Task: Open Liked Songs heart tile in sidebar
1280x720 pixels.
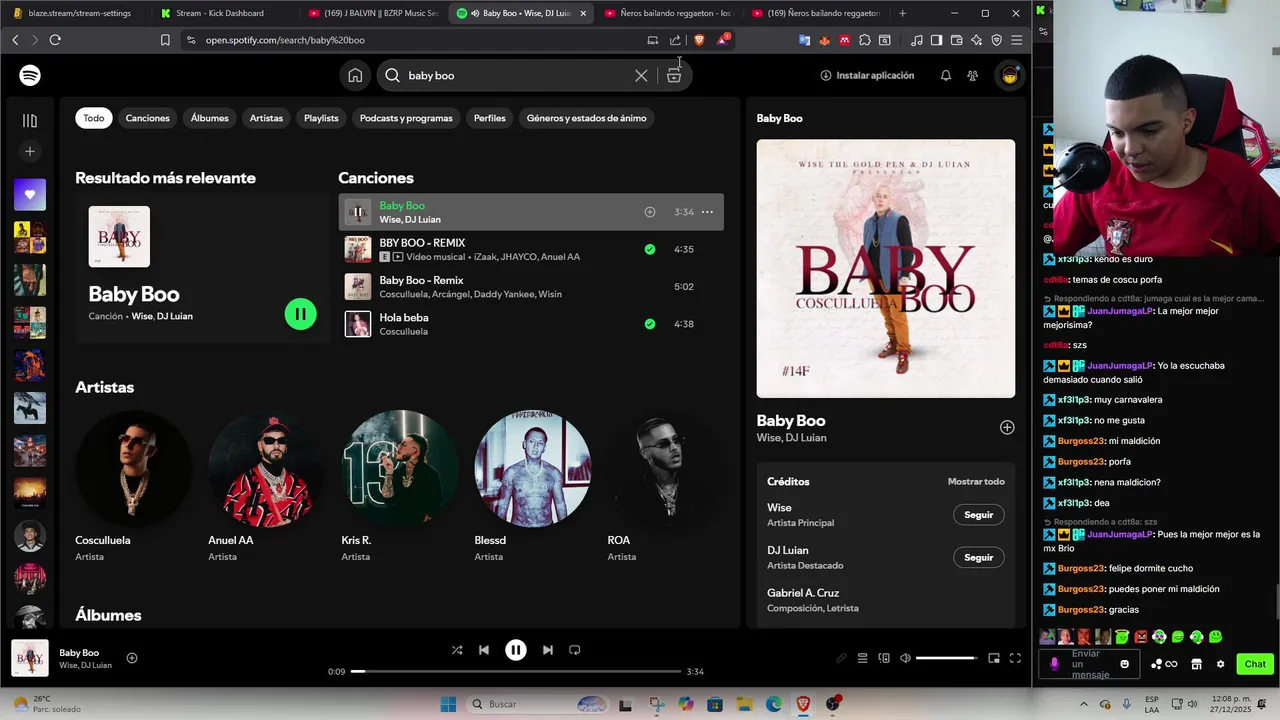Action: (30, 194)
